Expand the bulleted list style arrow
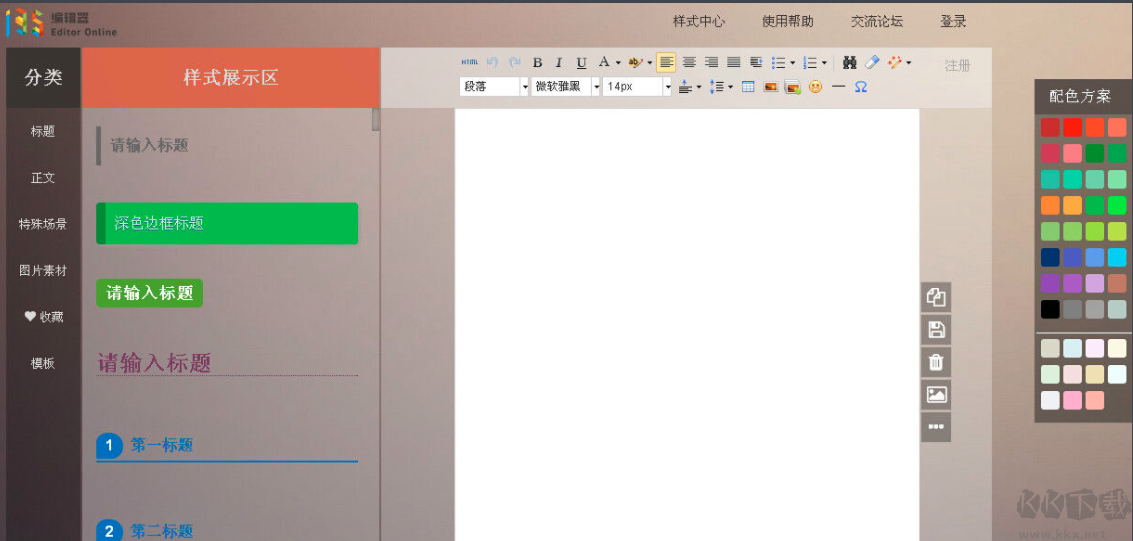This screenshot has width=1133, height=541. click(793, 63)
